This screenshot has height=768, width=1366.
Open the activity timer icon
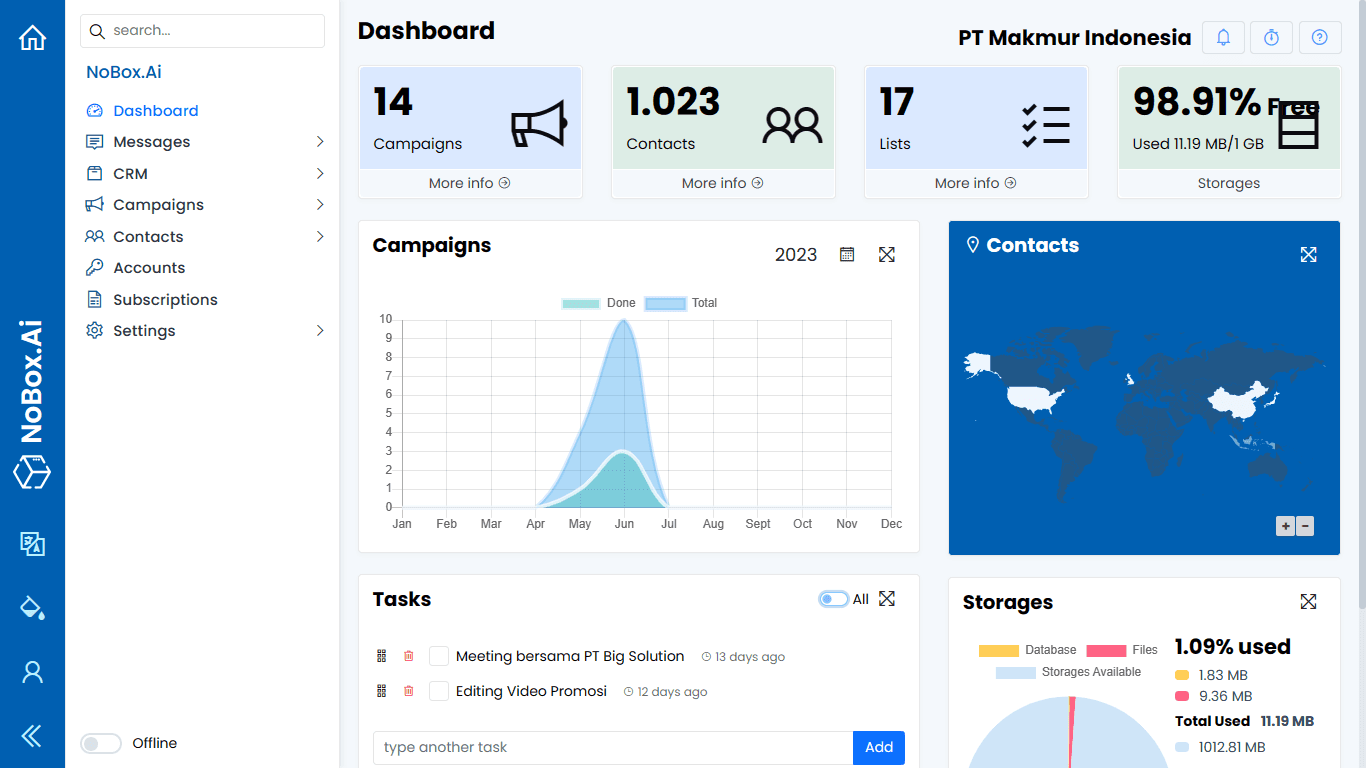pos(1271,37)
